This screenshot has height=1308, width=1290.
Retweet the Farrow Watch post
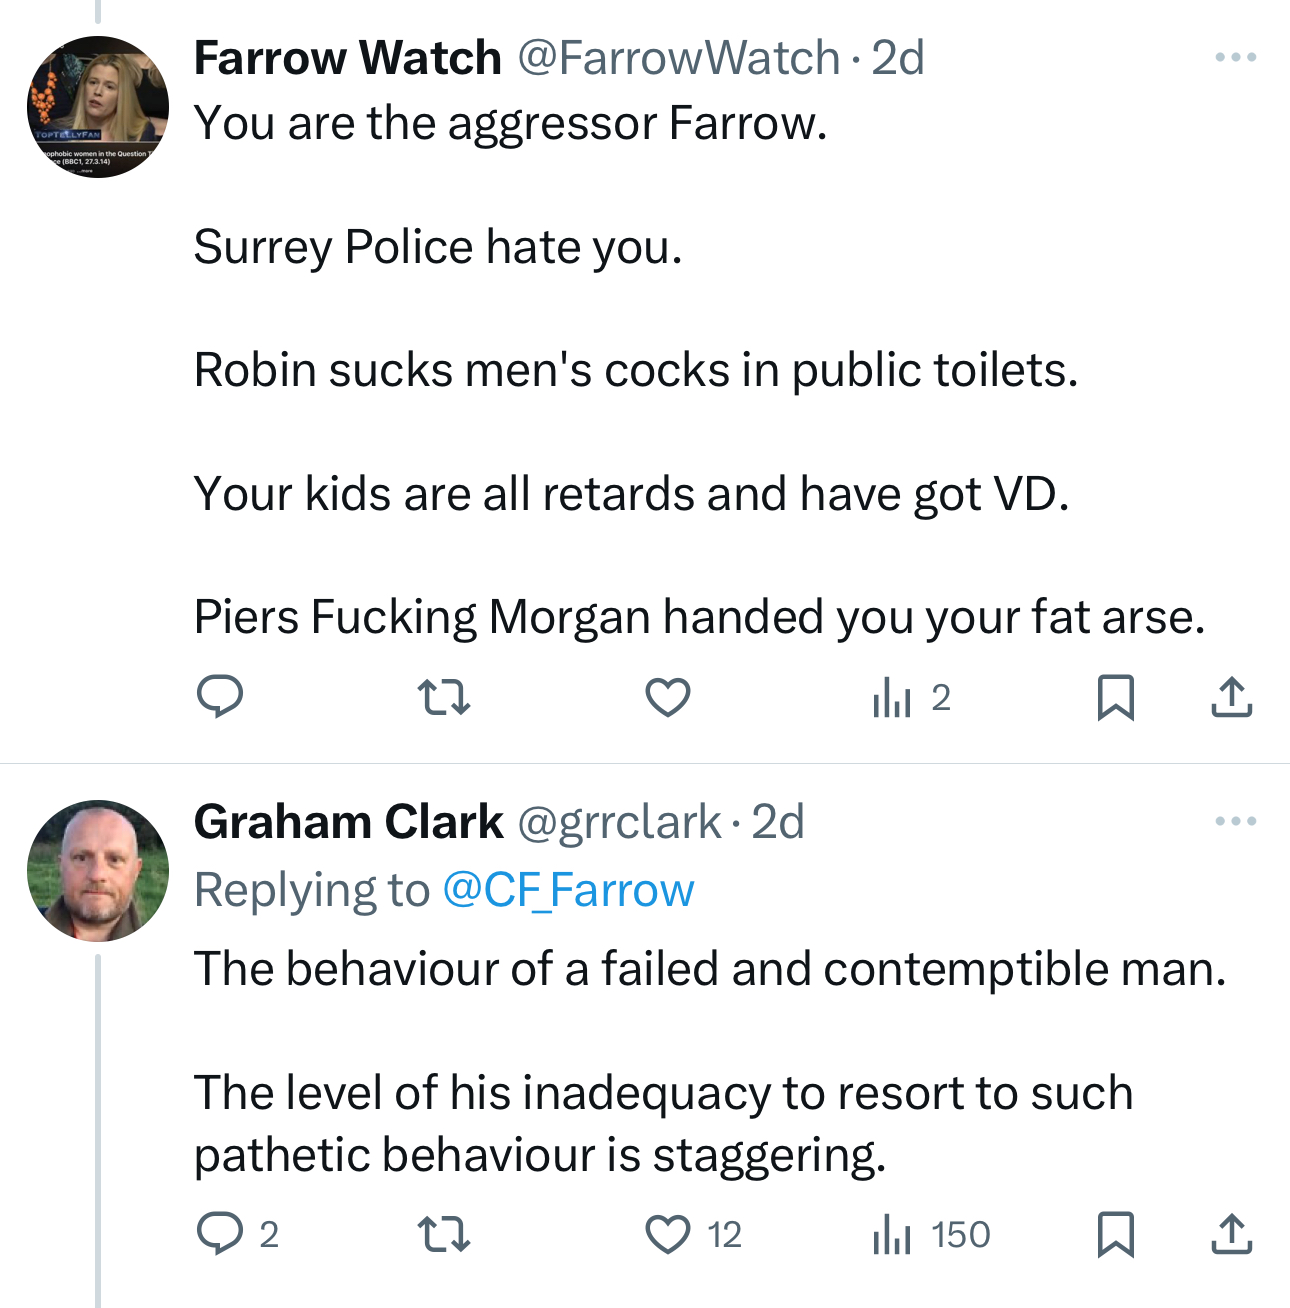pos(443,697)
